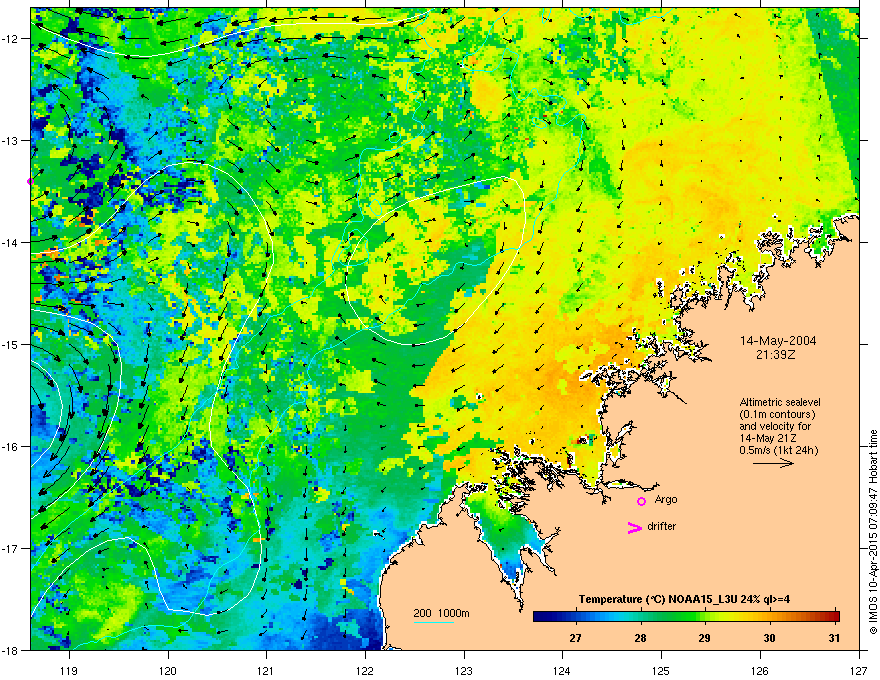Click the longitude axis label 122
880x680 pixels.
point(365,670)
